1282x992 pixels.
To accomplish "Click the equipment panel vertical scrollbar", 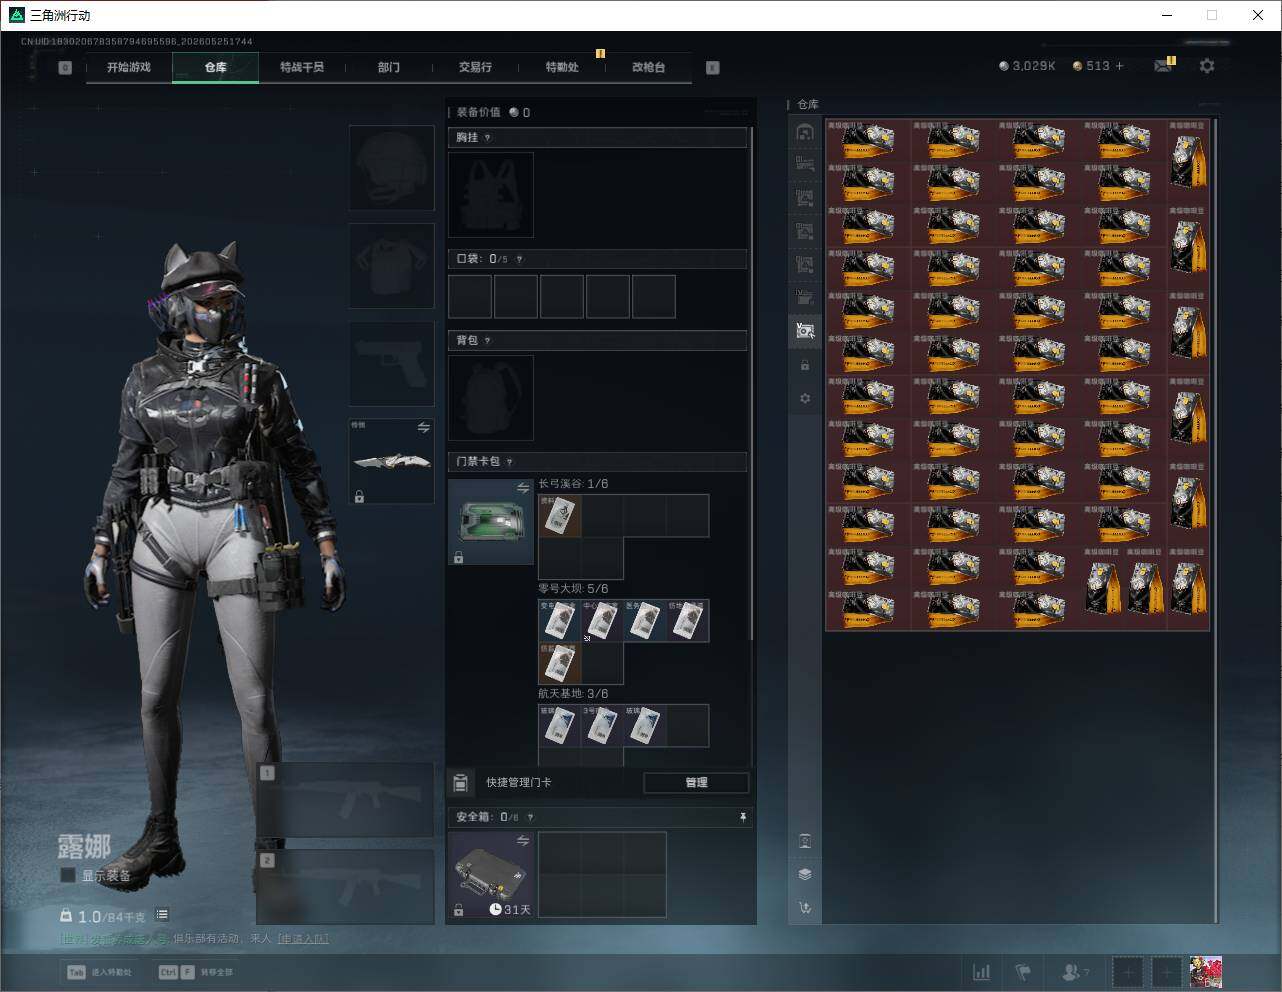I will tap(752, 383).
